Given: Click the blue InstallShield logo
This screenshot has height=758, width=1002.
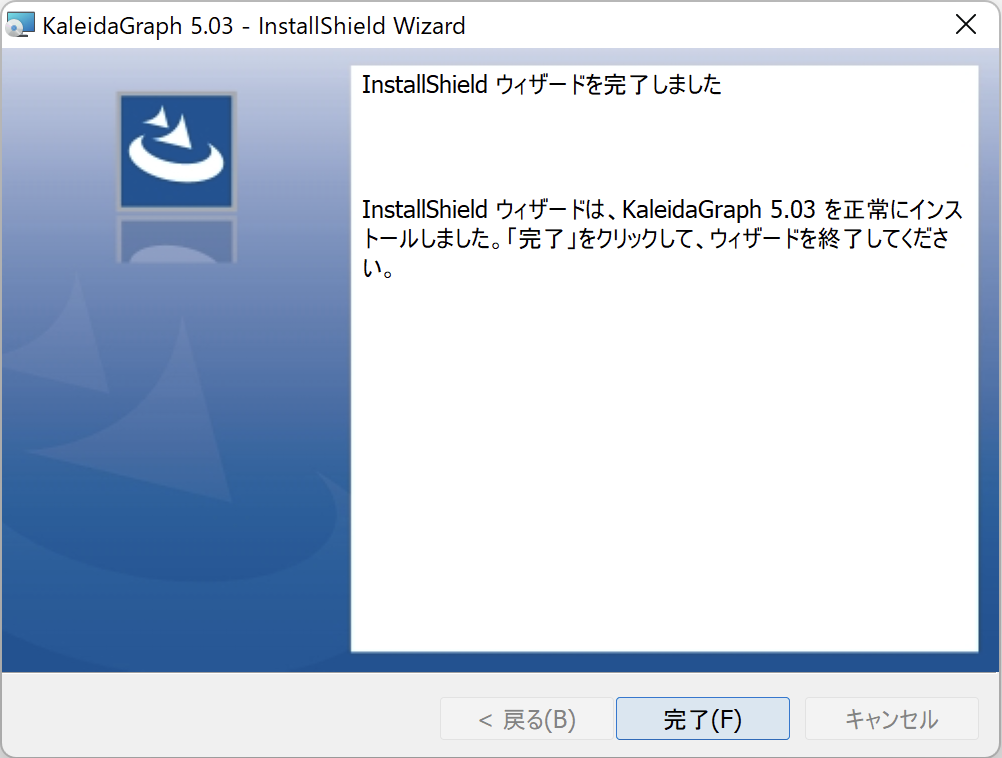Looking at the screenshot, I should (x=176, y=150).
